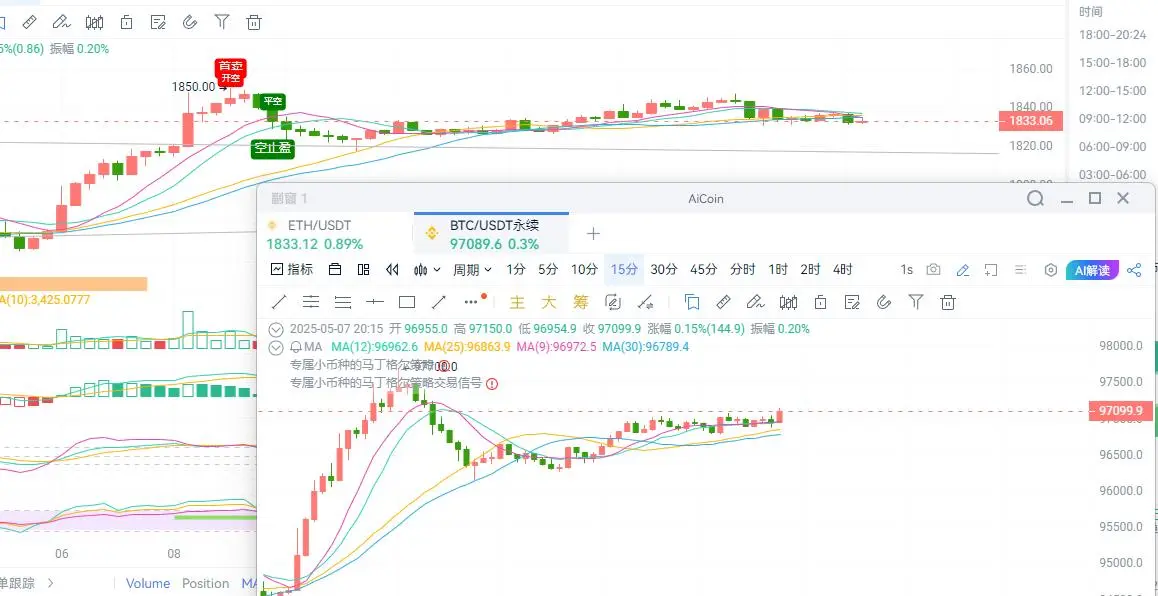
Task: Select the 4时 timeframe
Action: pos(843,270)
